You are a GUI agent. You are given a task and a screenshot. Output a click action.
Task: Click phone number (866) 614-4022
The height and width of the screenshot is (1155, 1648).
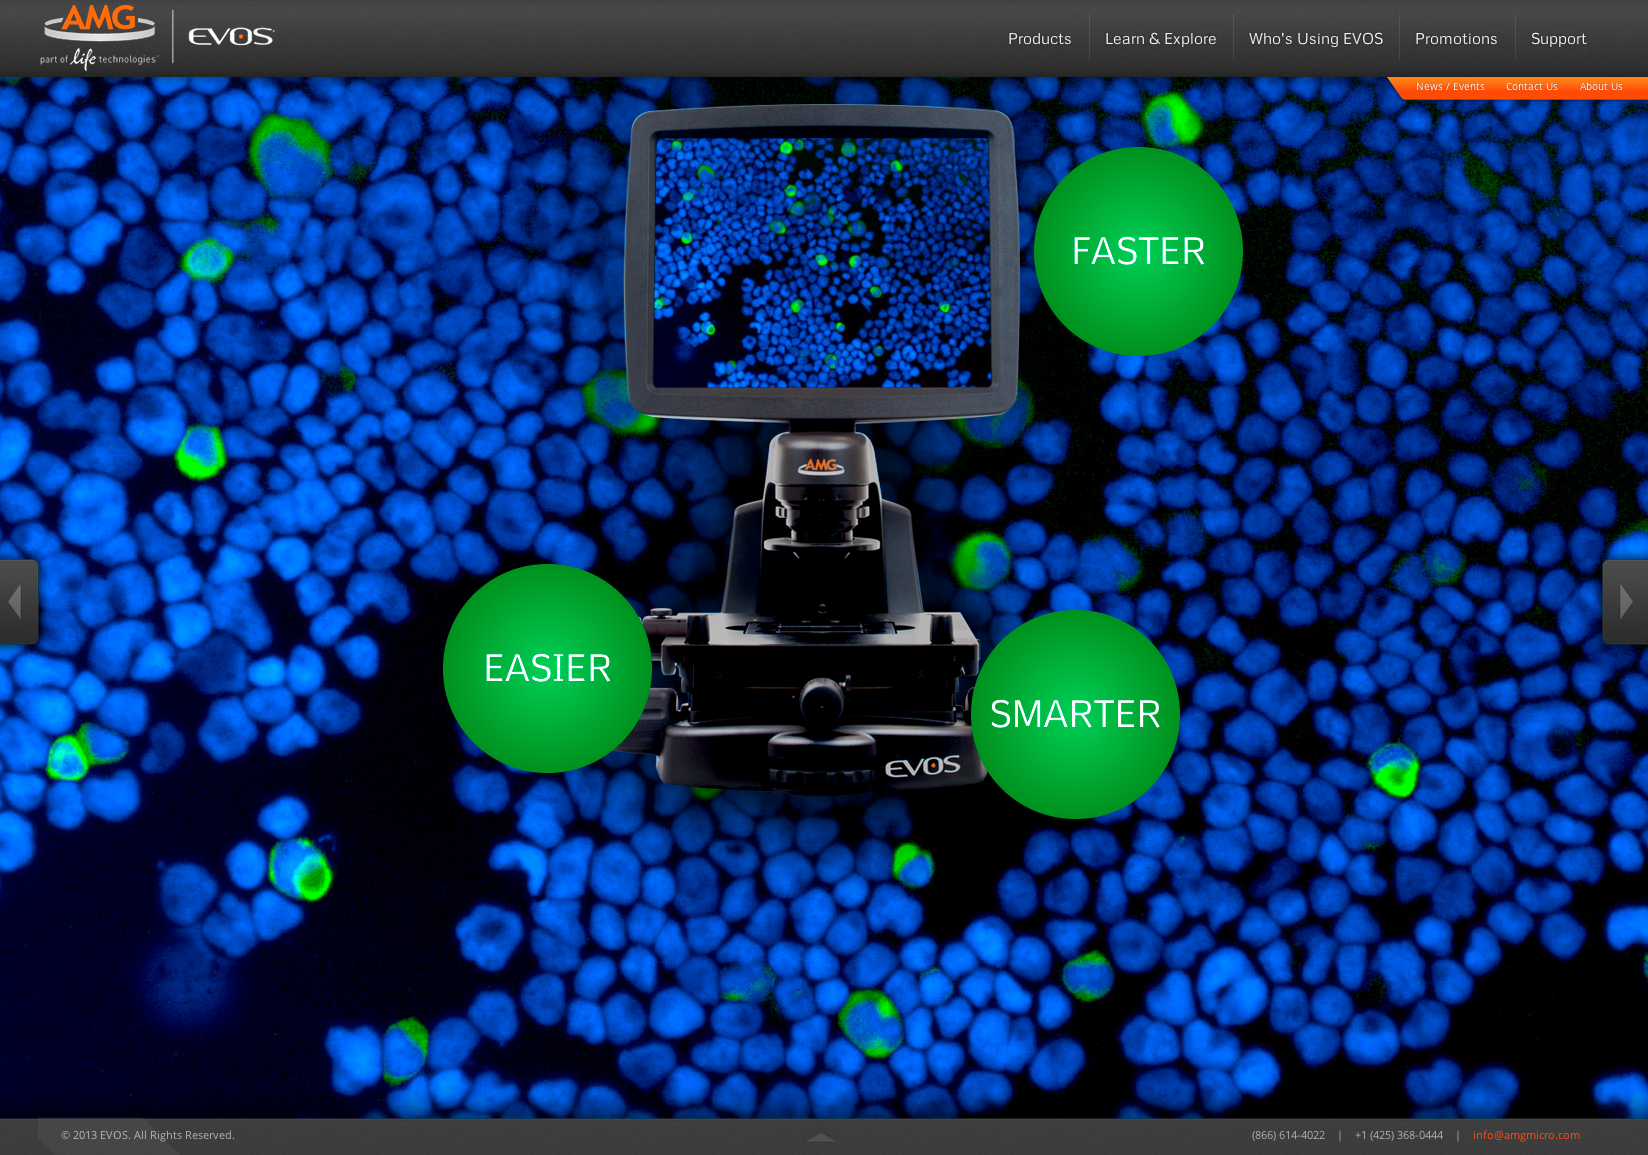(x=1288, y=1135)
